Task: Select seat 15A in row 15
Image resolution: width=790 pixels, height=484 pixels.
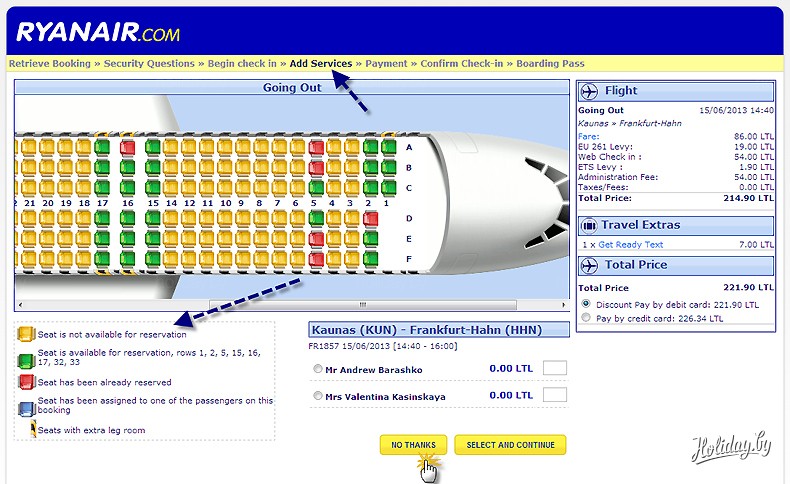Action: click(153, 147)
